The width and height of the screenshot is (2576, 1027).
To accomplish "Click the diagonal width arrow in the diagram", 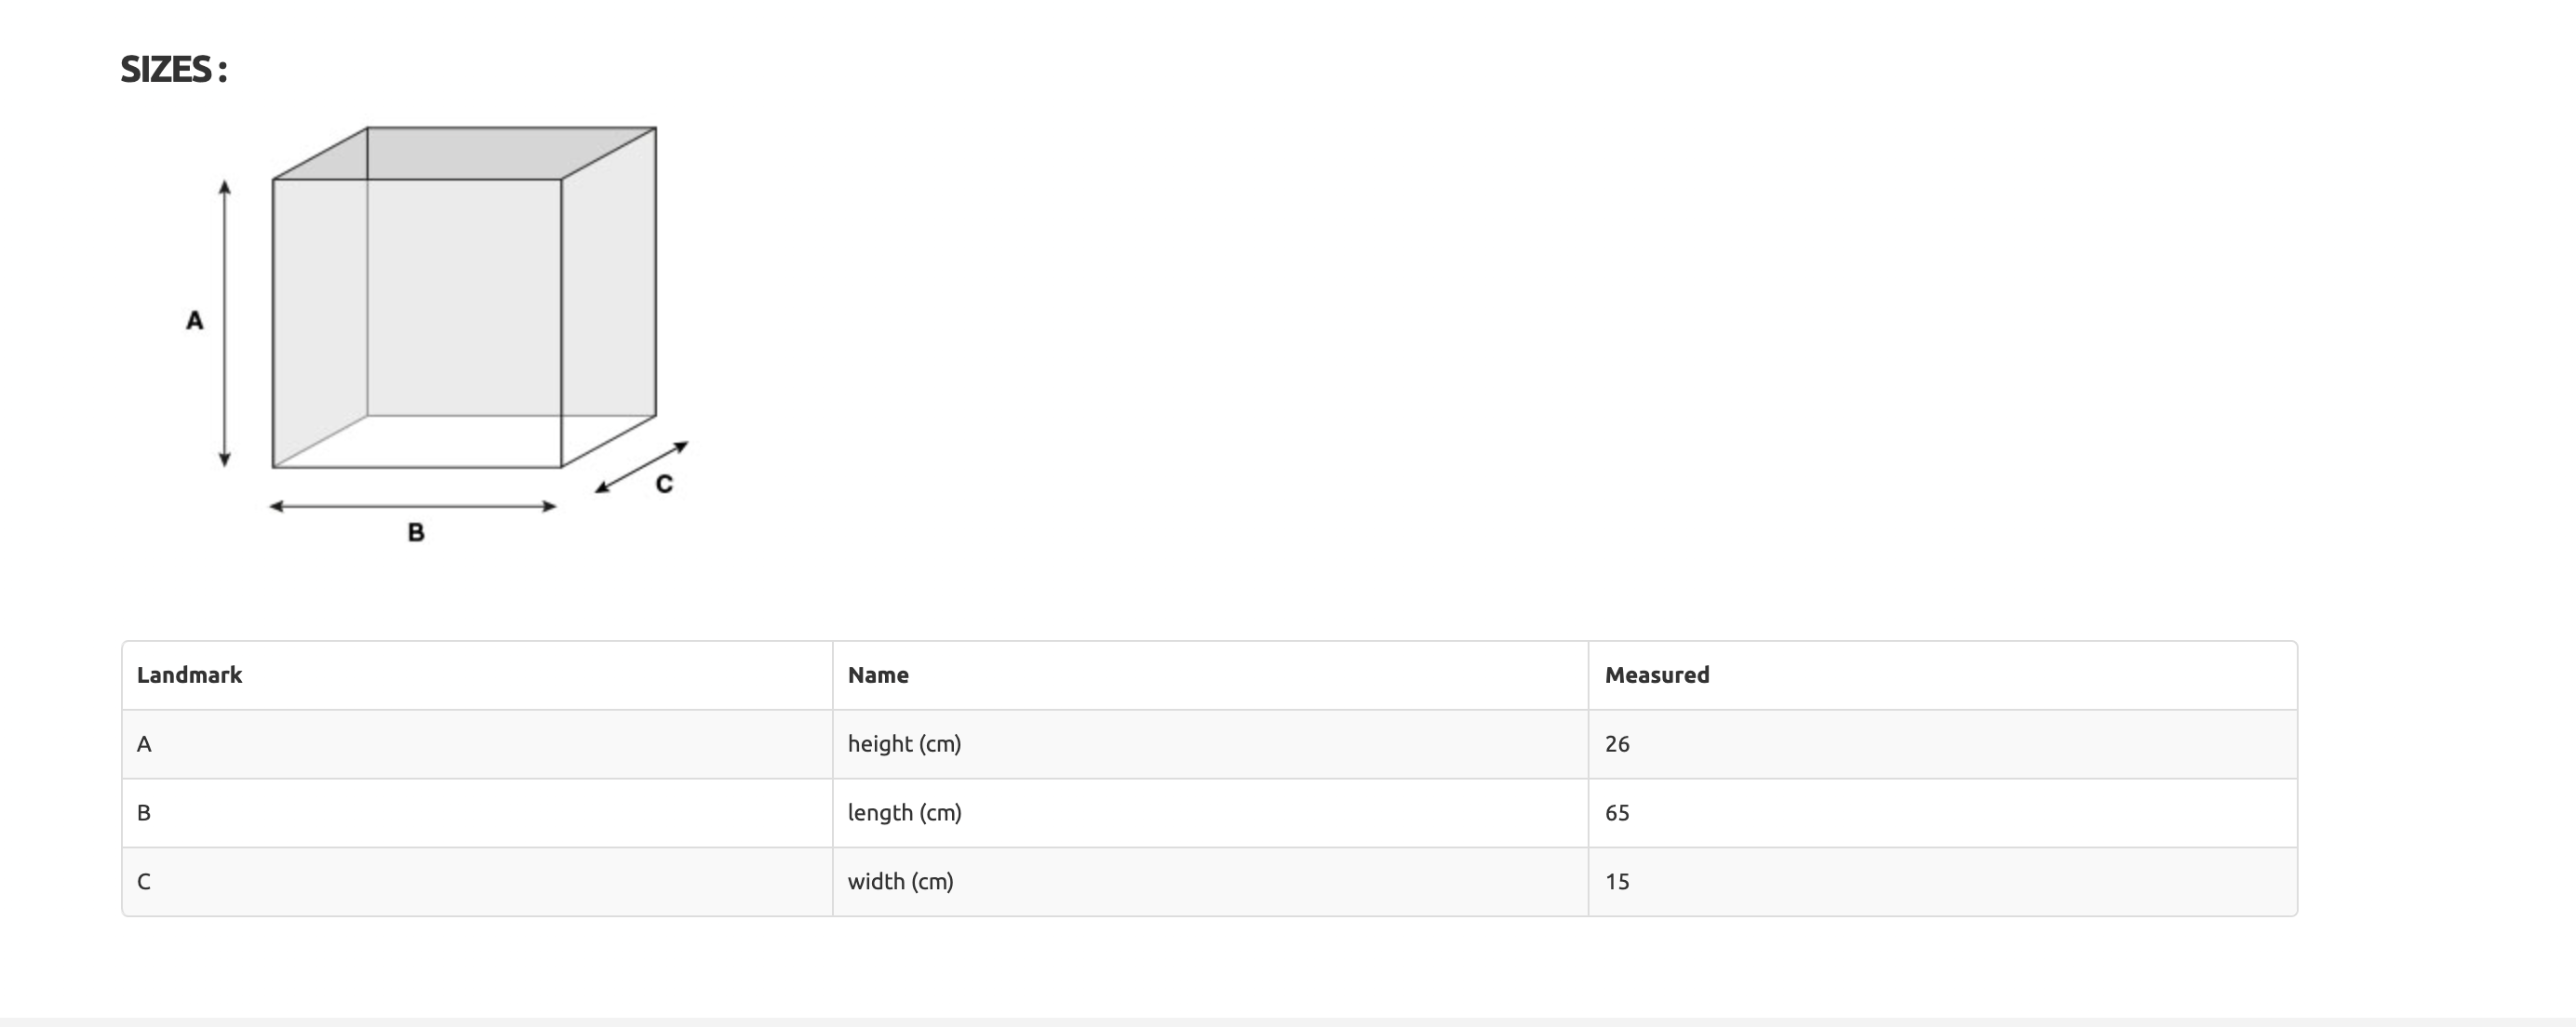I will tap(641, 467).
